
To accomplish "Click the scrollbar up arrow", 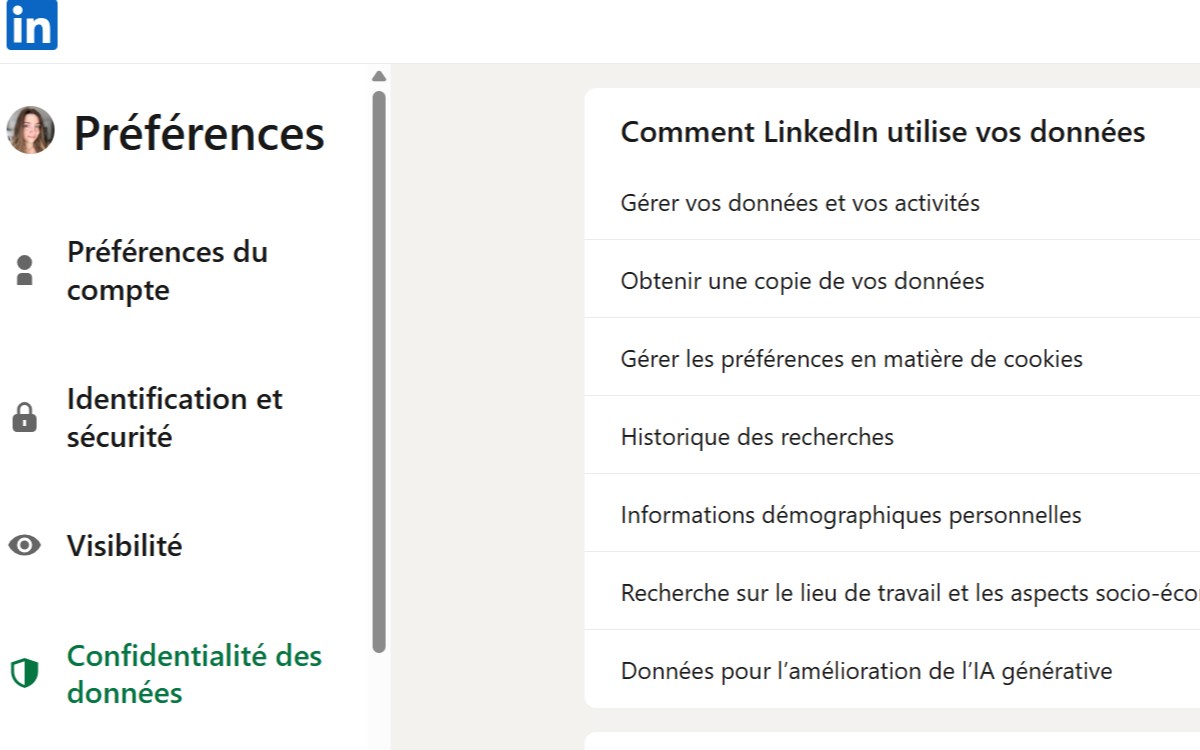I will 379,75.
